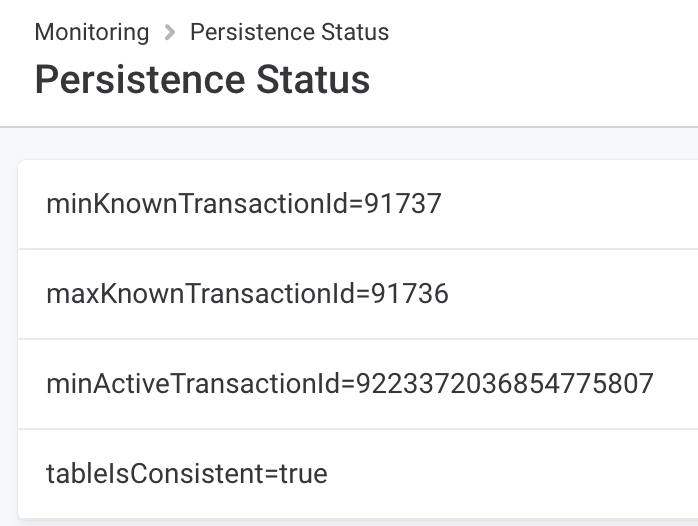Click the tableIsConsistent key label
Screen dimensions: 698x526
[150, 473]
